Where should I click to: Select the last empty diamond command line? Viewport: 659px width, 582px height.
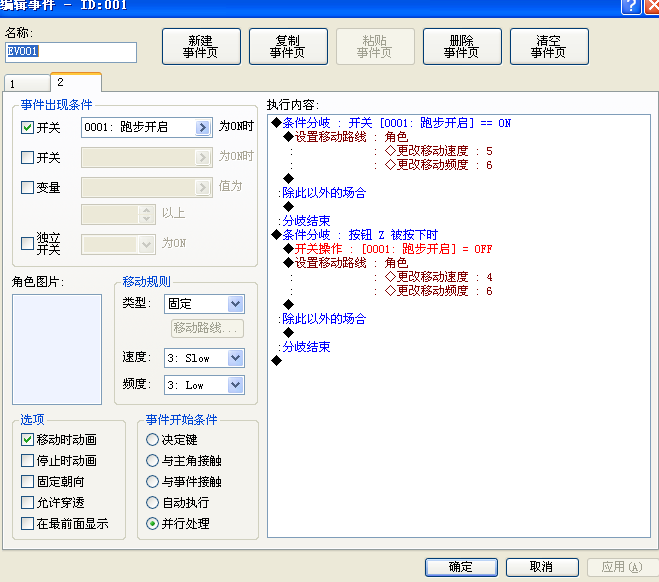pyautogui.click(x=277, y=361)
